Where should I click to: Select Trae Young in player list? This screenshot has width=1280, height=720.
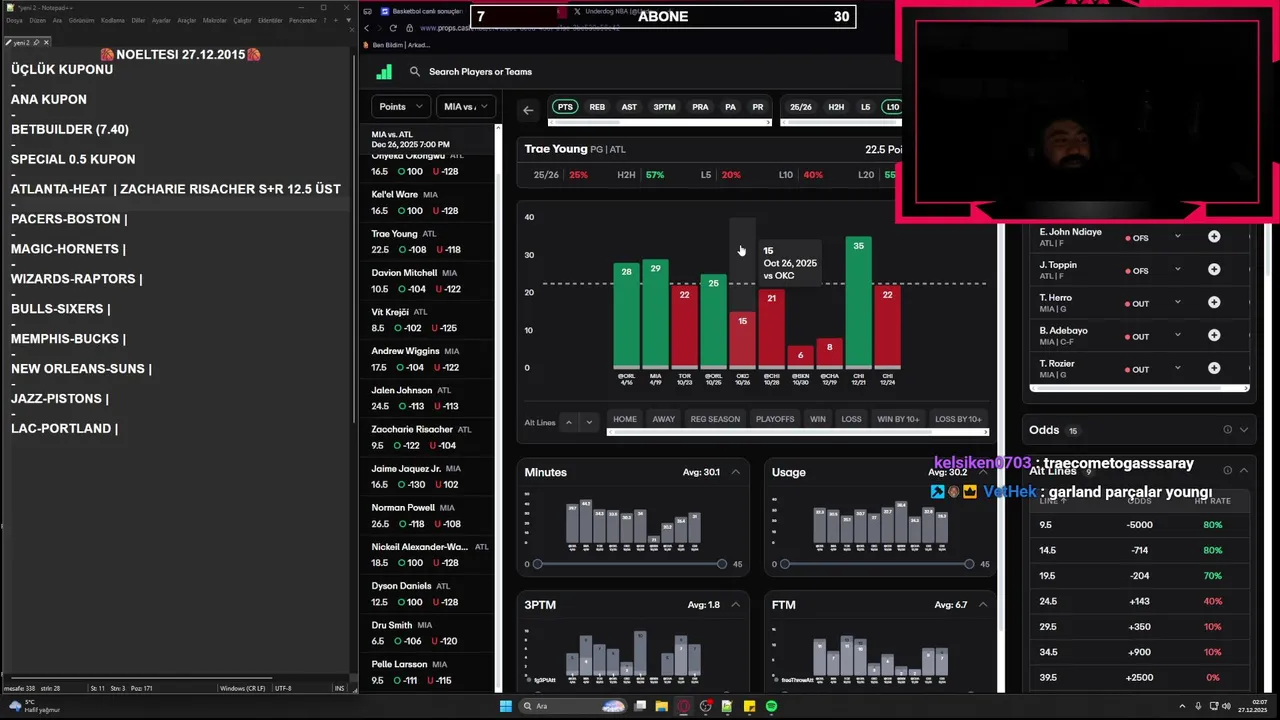click(428, 242)
